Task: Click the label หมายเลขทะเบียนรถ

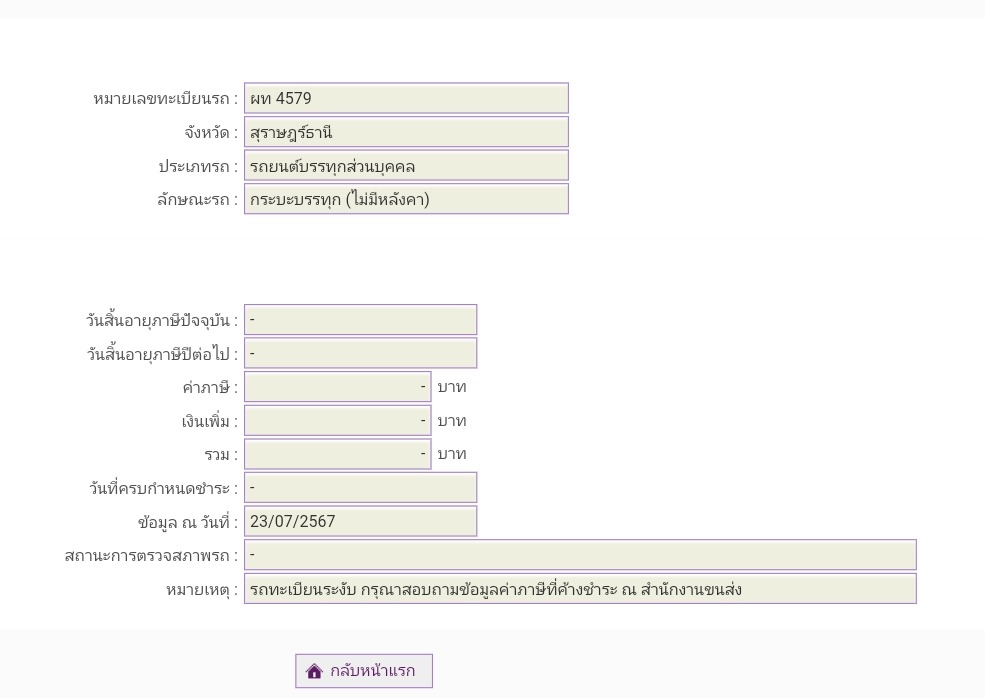Action: coord(165,99)
